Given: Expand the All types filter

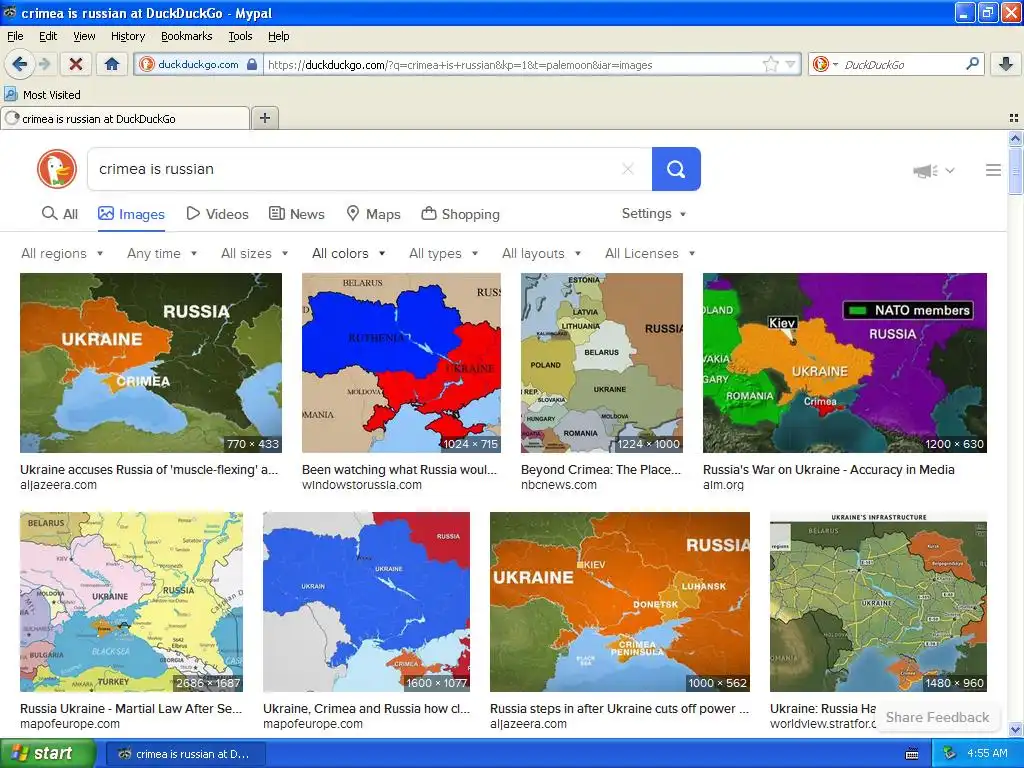Looking at the screenshot, I should (443, 253).
